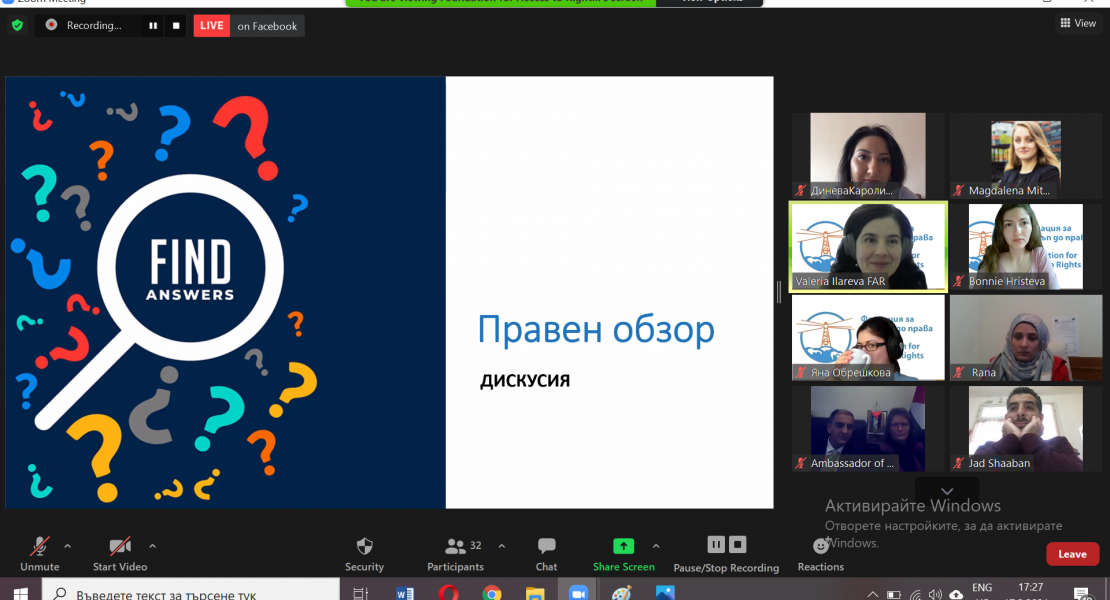
Task: Select Ambassador of ... video tile
Action: 868,429
